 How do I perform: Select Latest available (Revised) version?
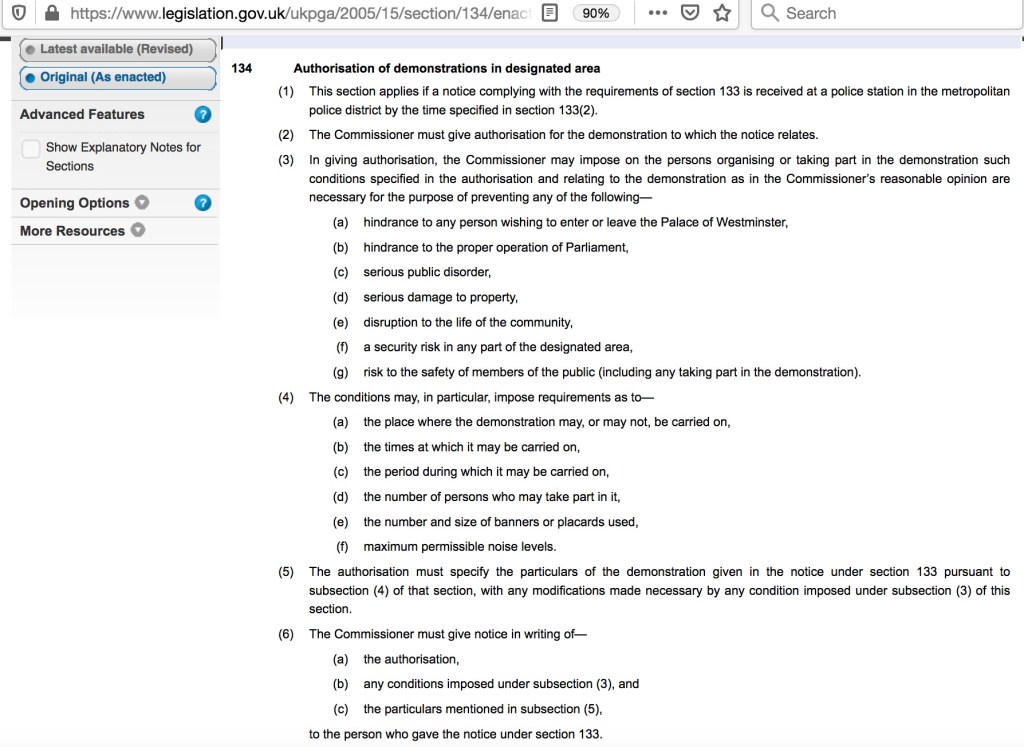(x=117, y=49)
